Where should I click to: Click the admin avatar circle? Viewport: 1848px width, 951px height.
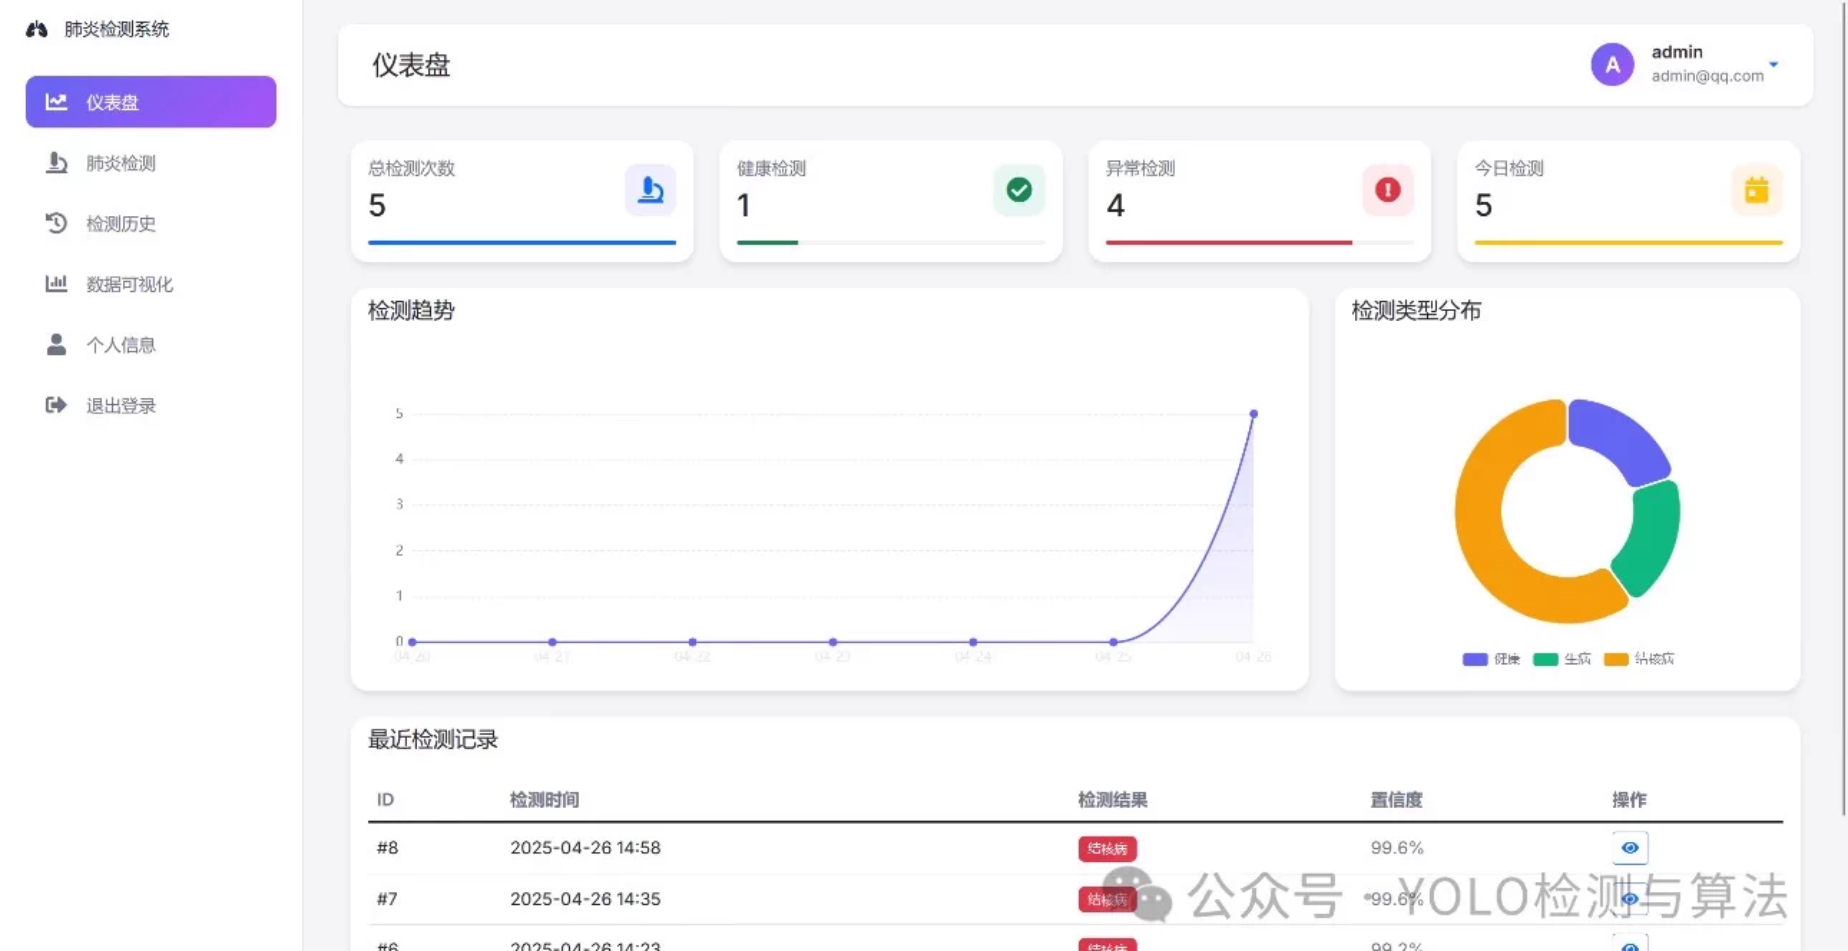tap(1612, 63)
